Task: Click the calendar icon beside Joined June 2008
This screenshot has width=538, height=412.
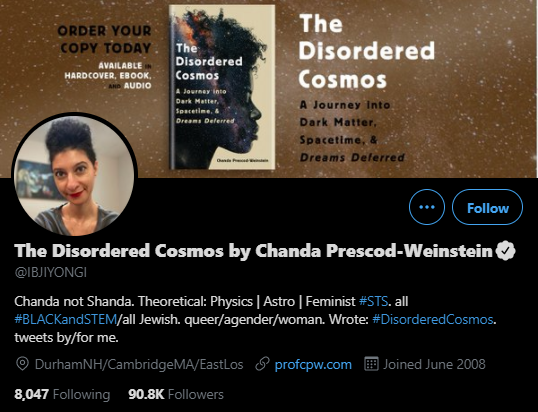Action: point(371,364)
